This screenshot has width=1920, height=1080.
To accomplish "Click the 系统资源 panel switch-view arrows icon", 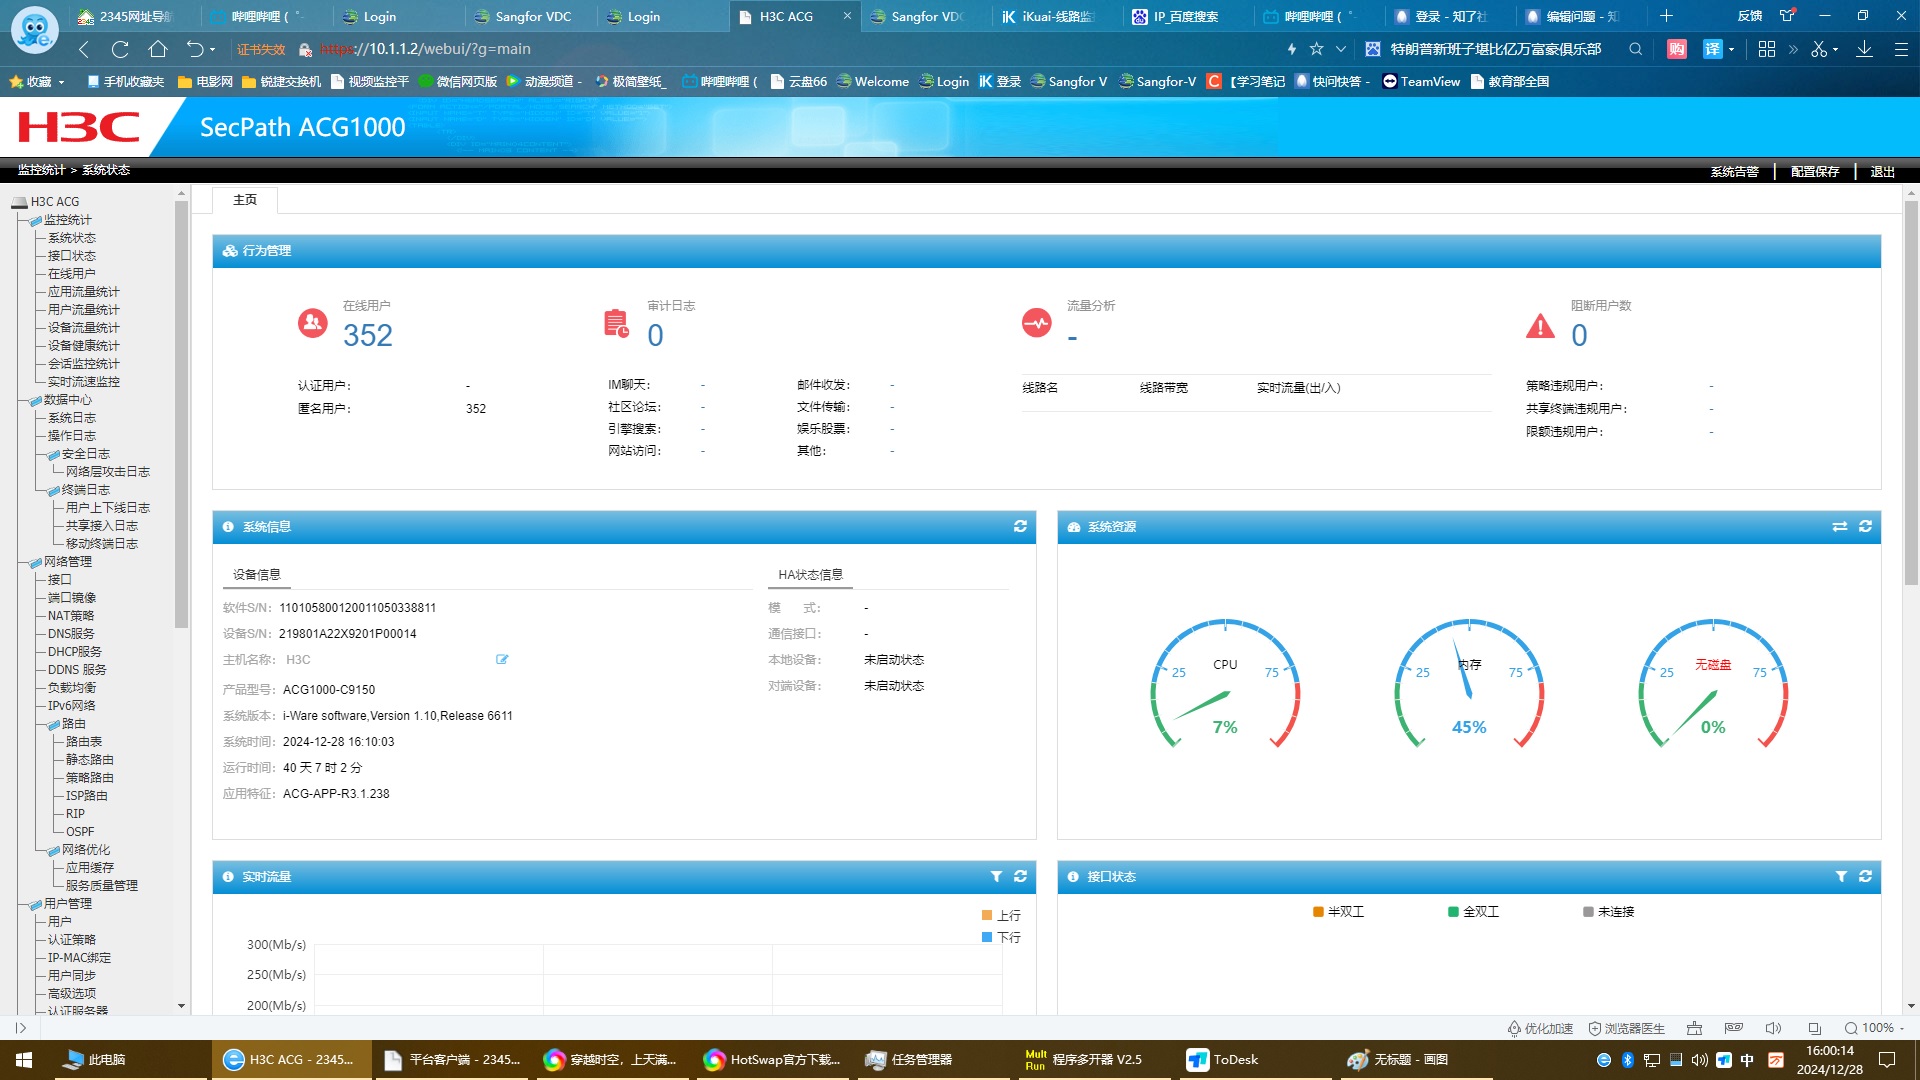I will coord(1839,526).
